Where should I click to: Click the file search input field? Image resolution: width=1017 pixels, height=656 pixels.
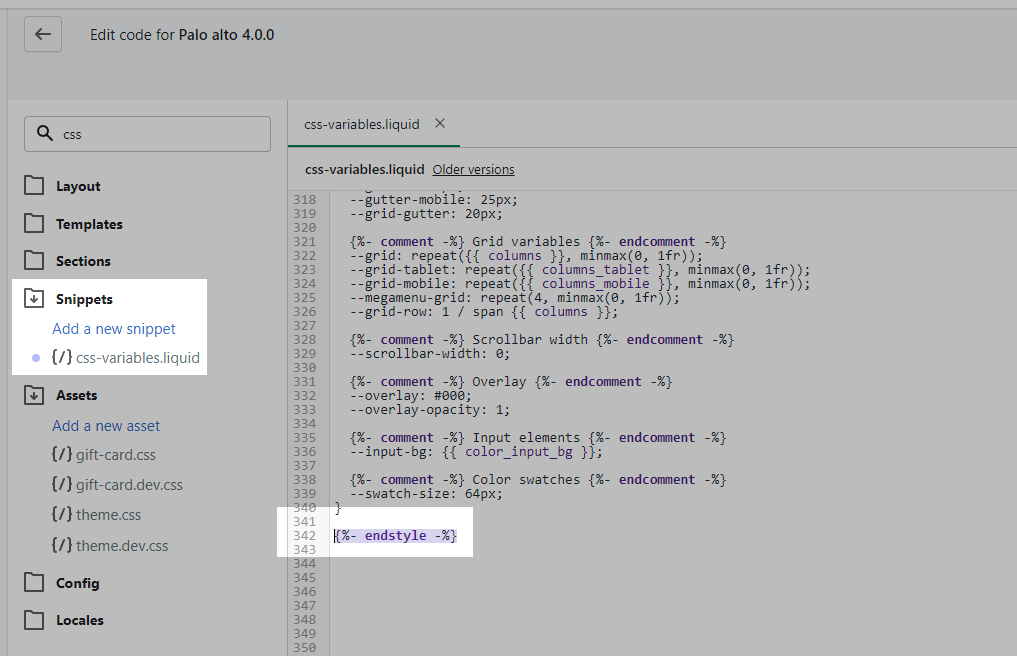coord(160,134)
